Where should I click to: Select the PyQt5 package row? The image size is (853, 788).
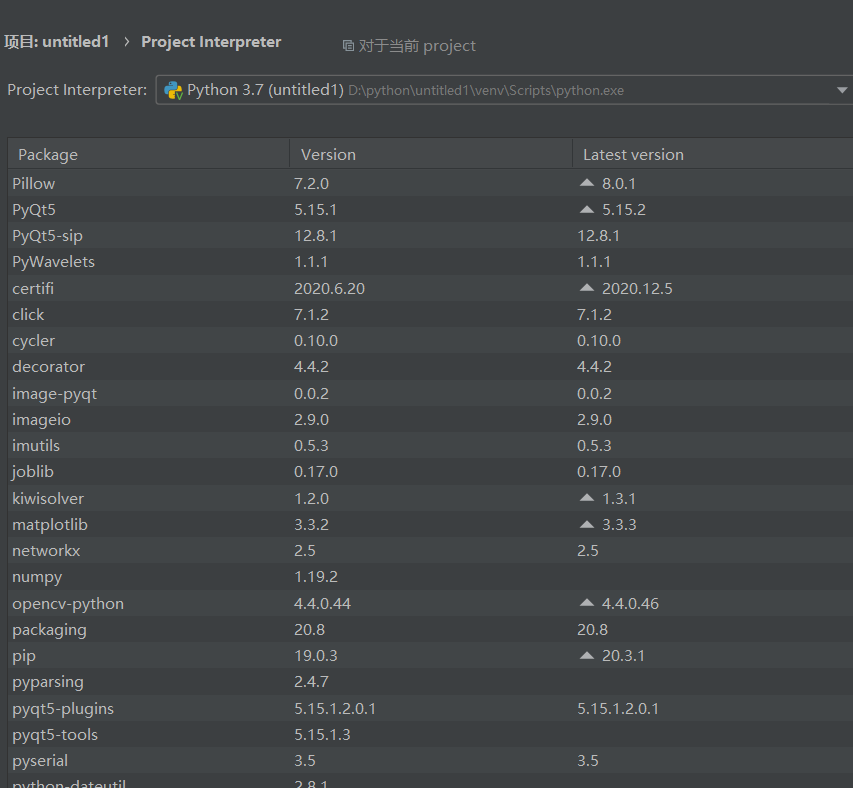pos(431,209)
